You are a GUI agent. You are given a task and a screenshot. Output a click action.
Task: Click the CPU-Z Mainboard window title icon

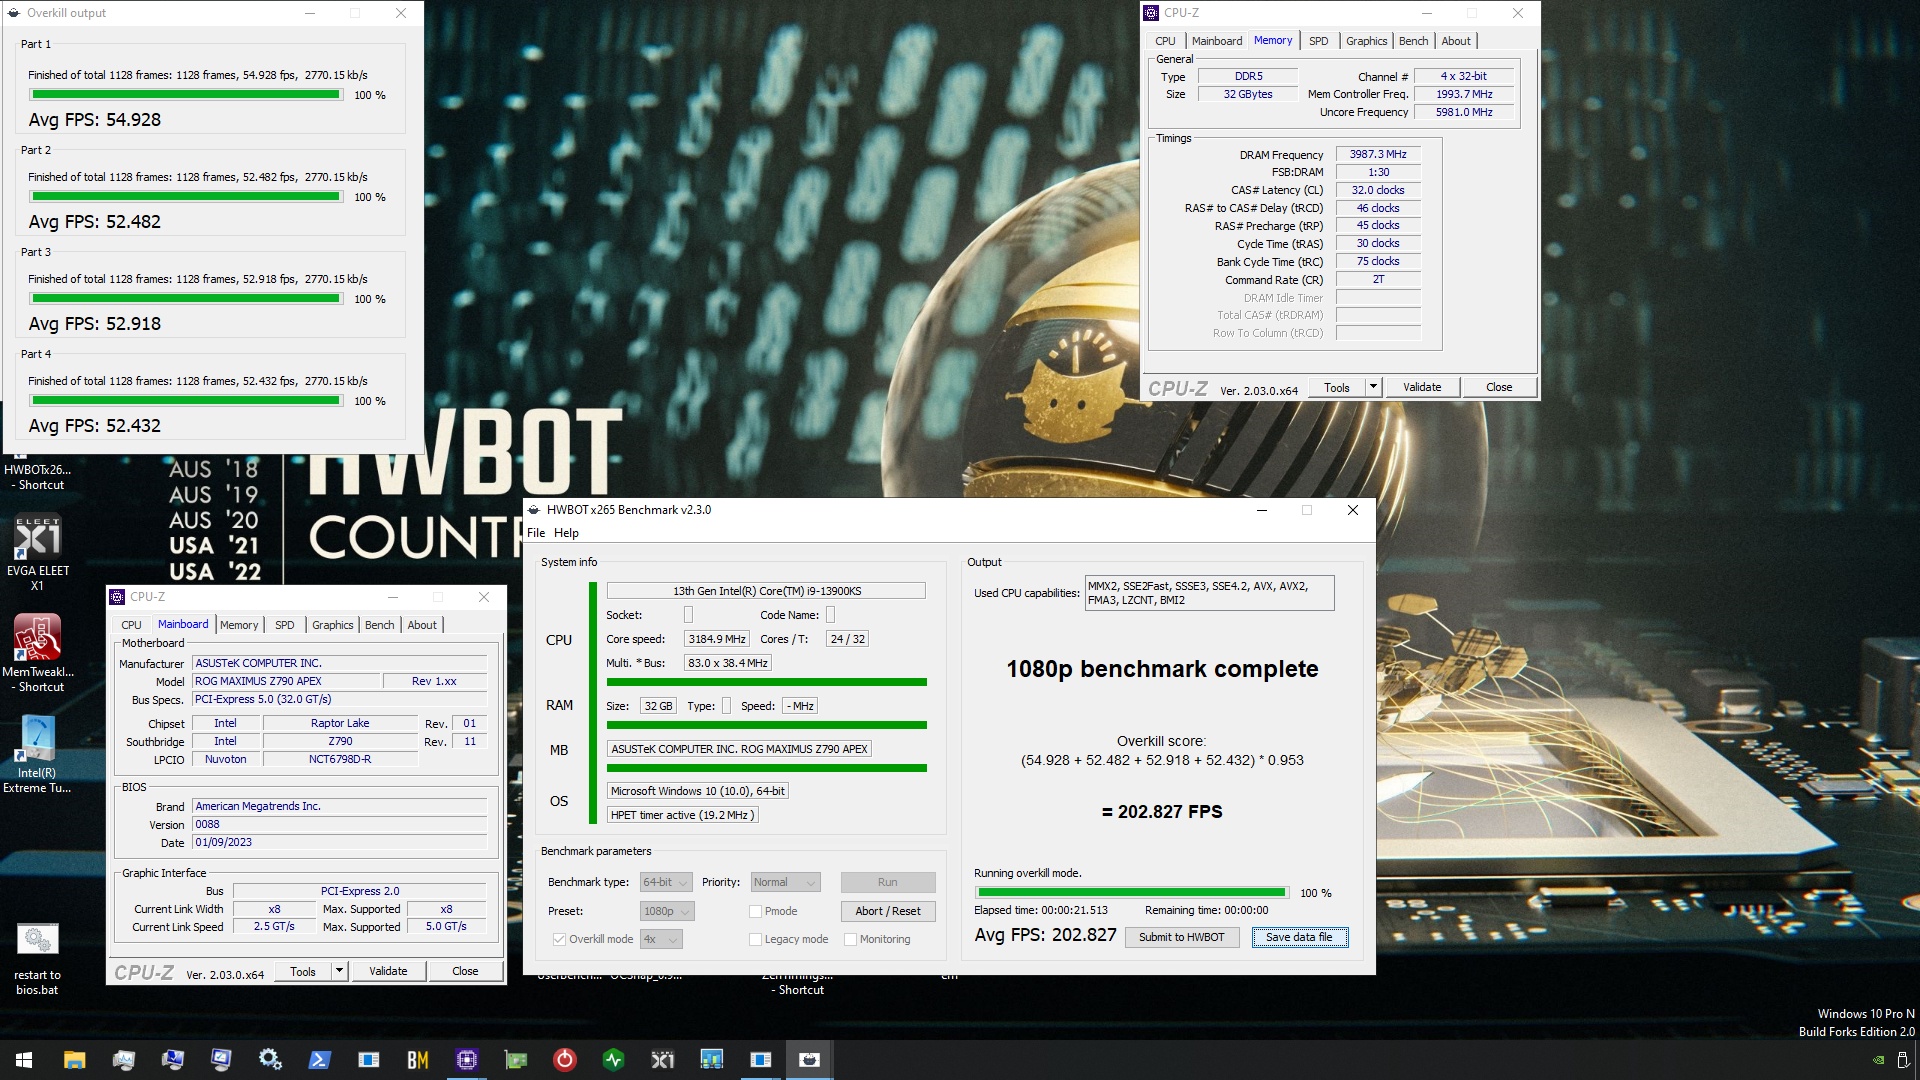pyautogui.click(x=117, y=597)
